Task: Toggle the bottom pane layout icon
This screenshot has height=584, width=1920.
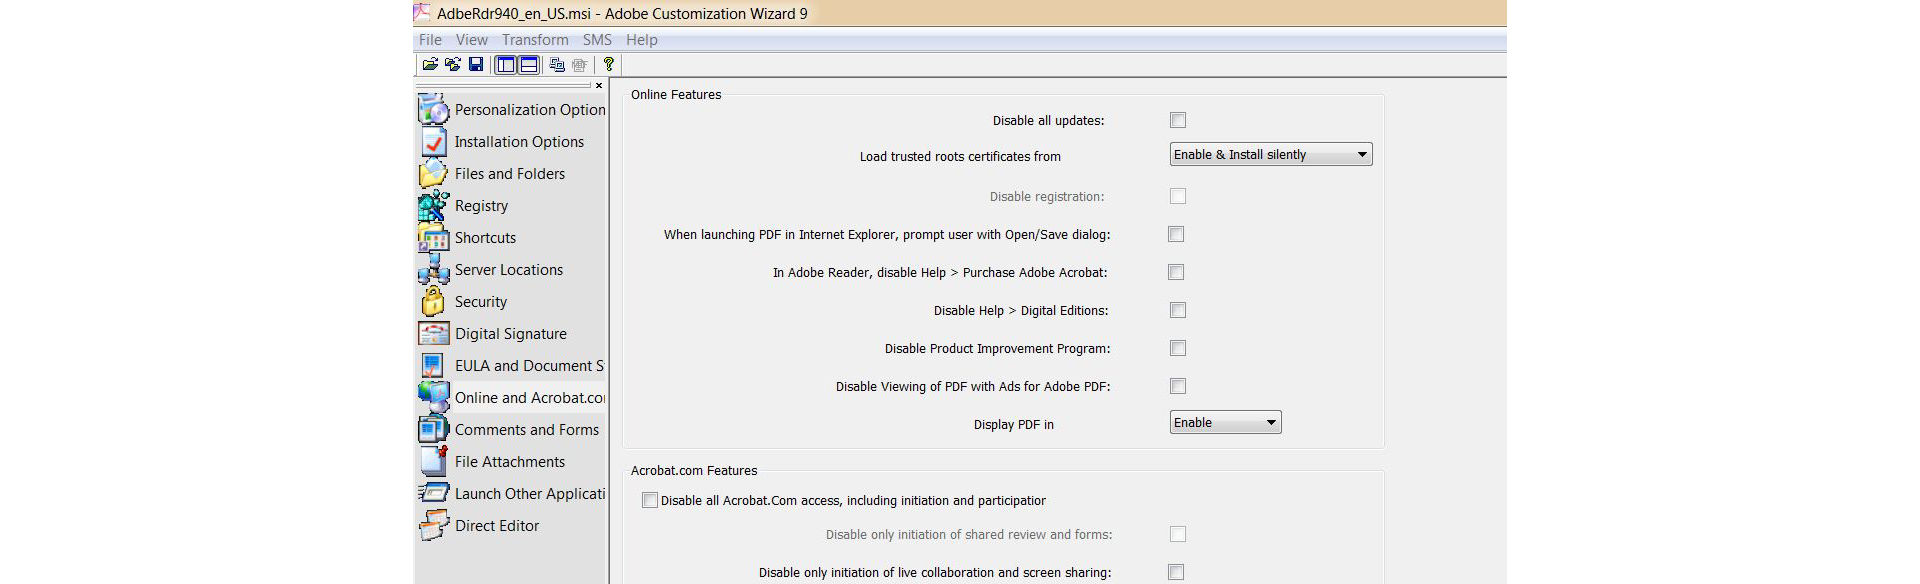Action: 529,65
